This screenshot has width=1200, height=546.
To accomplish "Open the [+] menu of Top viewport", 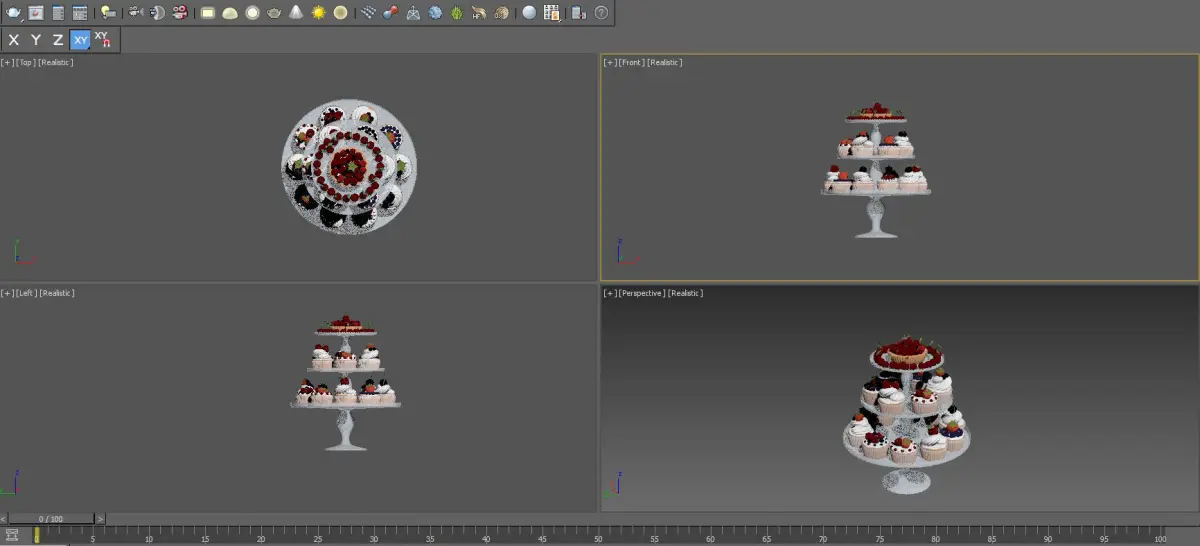I will [8, 62].
